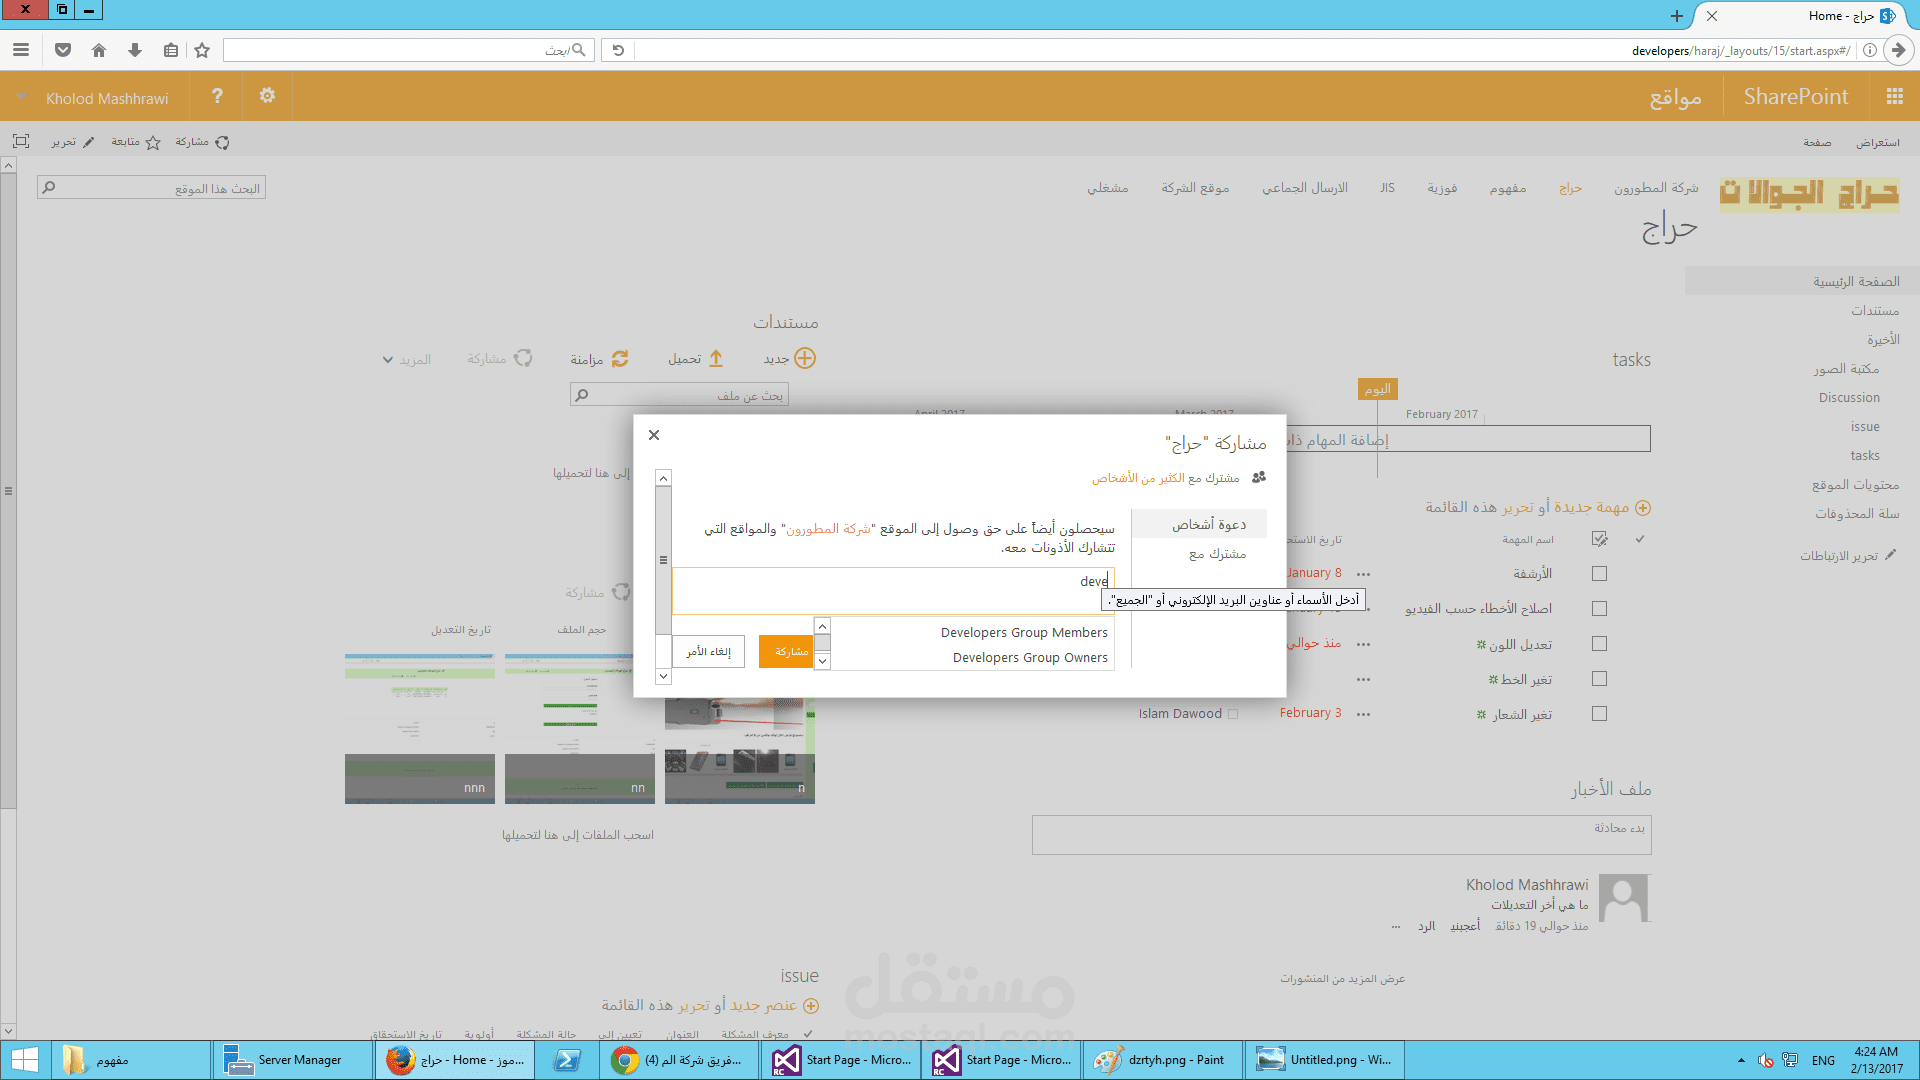
Task: Click the bookmark star in Firefox toolbar
Action: [202, 50]
